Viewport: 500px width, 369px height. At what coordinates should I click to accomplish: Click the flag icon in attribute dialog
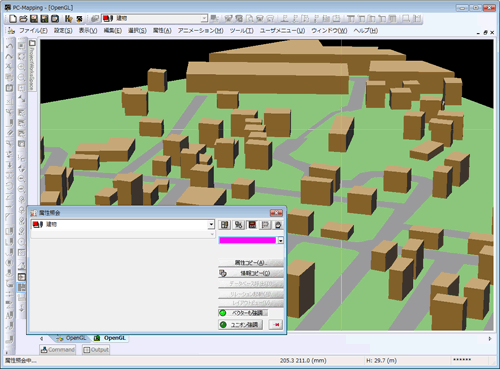click(265, 225)
